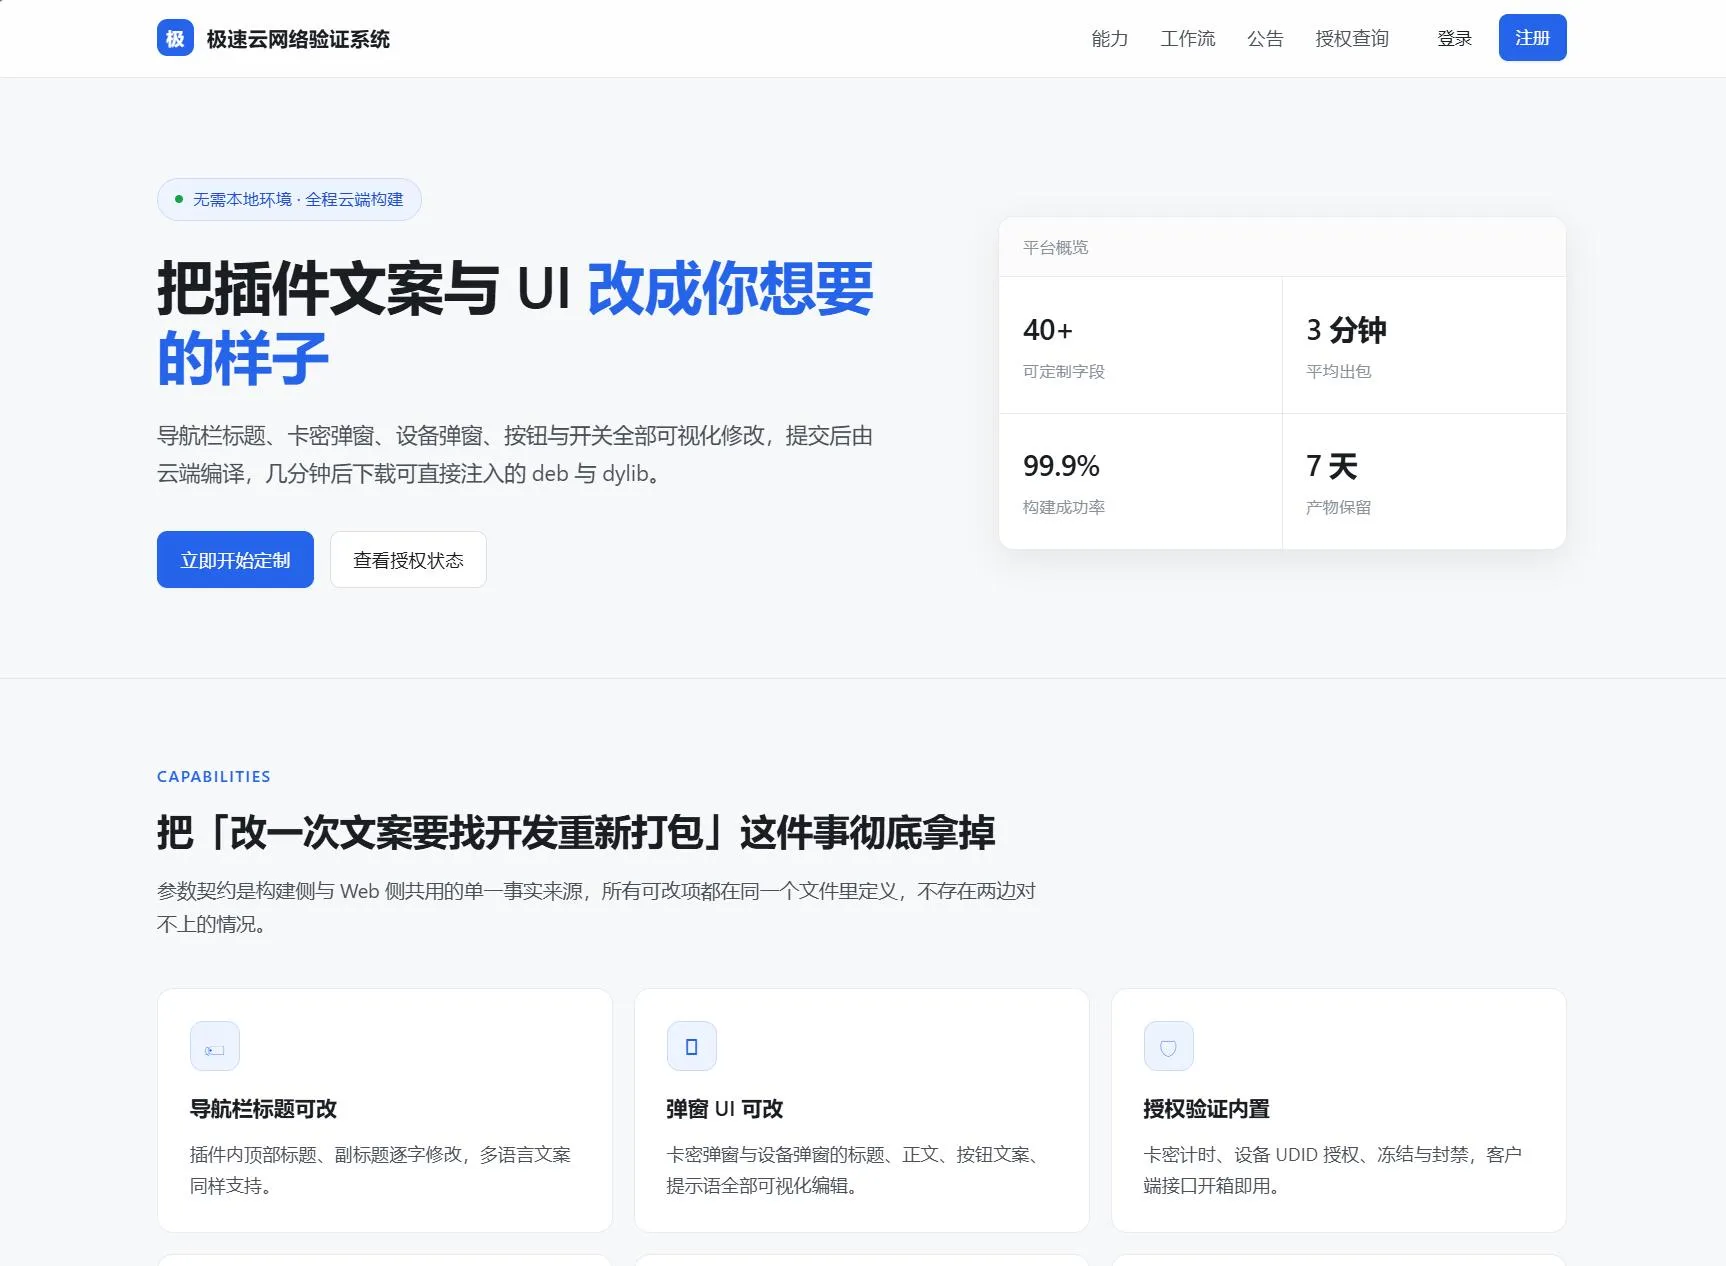Click the section heading about 重新打包
The image size is (1726, 1266).
[x=576, y=832]
